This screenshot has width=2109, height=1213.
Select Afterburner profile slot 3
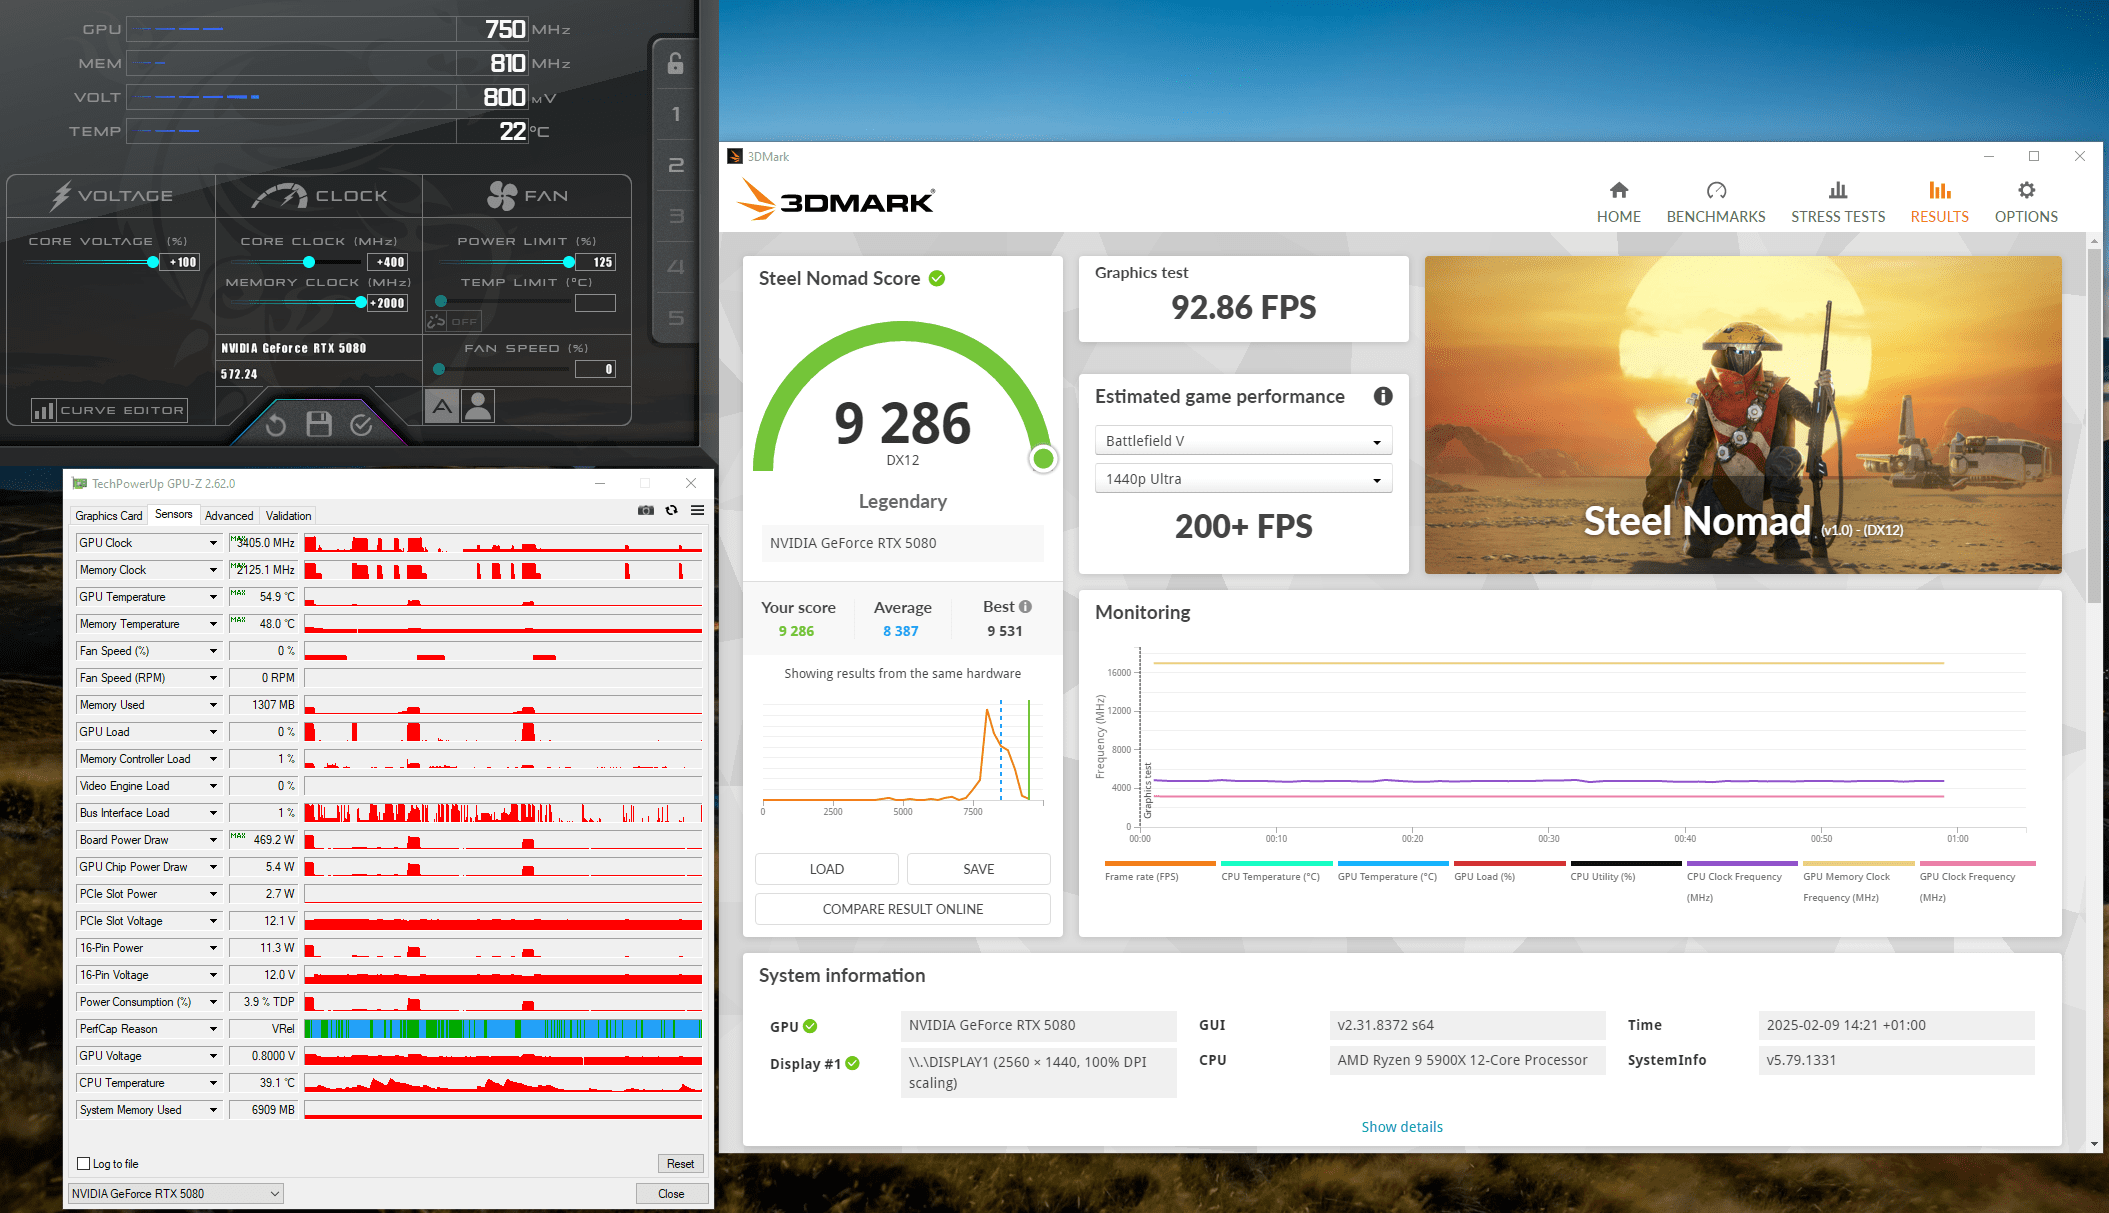676,216
